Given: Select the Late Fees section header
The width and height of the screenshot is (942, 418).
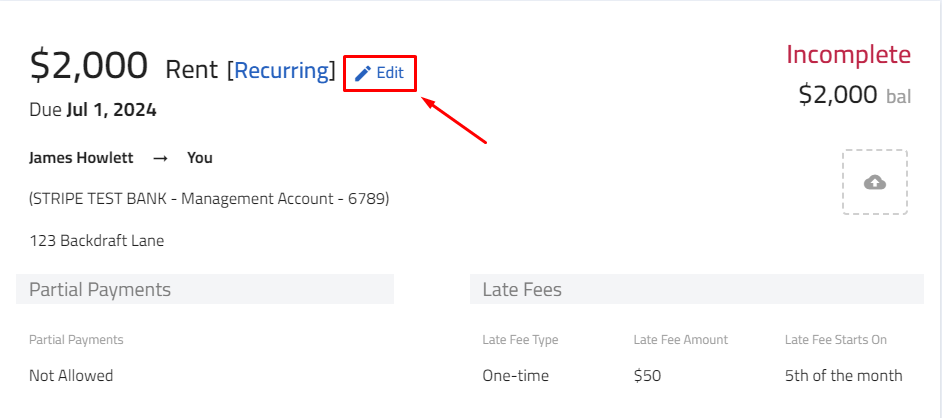Looking at the screenshot, I should click(x=697, y=289).
